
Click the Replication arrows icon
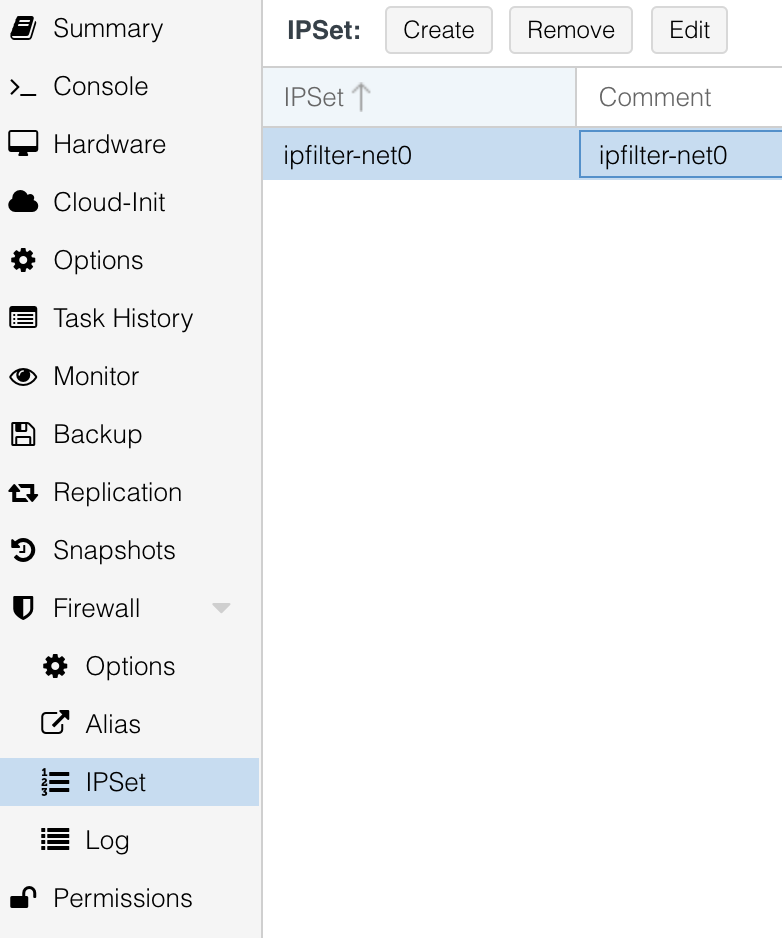[x=23, y=493]
